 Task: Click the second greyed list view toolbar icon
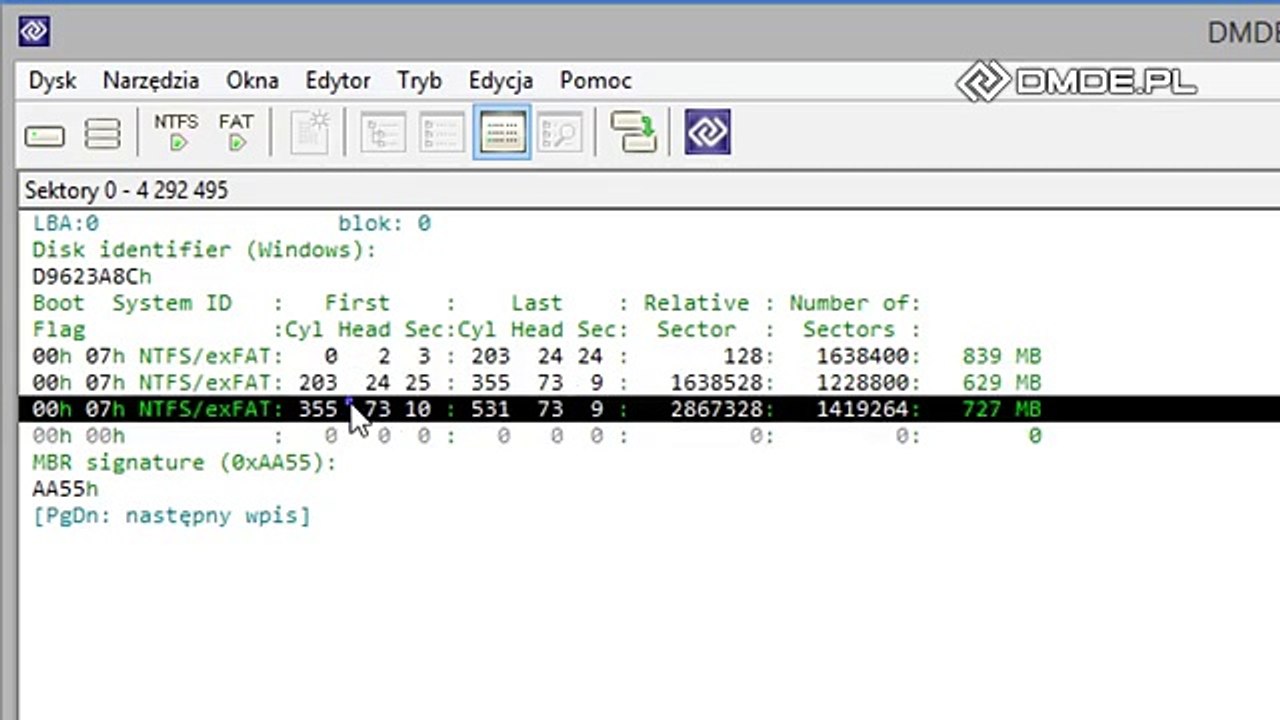coord(441,133)
